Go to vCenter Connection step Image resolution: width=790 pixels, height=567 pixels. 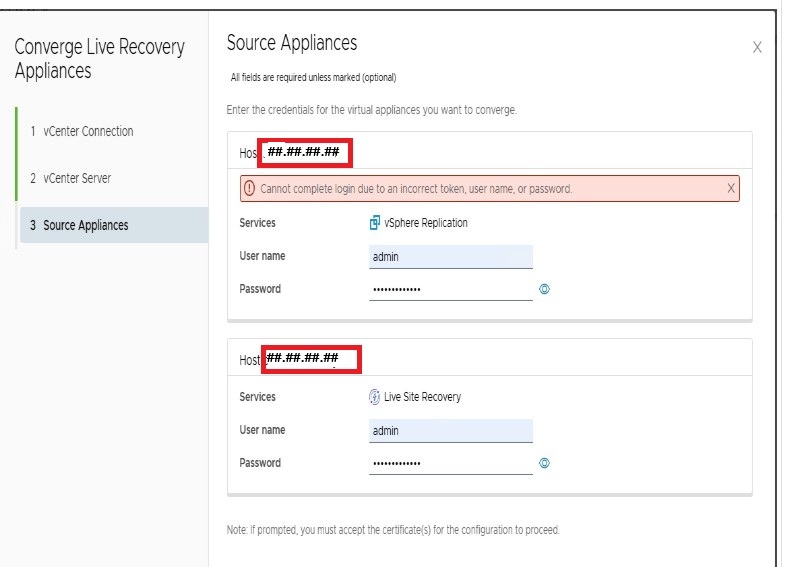[x=88, y=131]
